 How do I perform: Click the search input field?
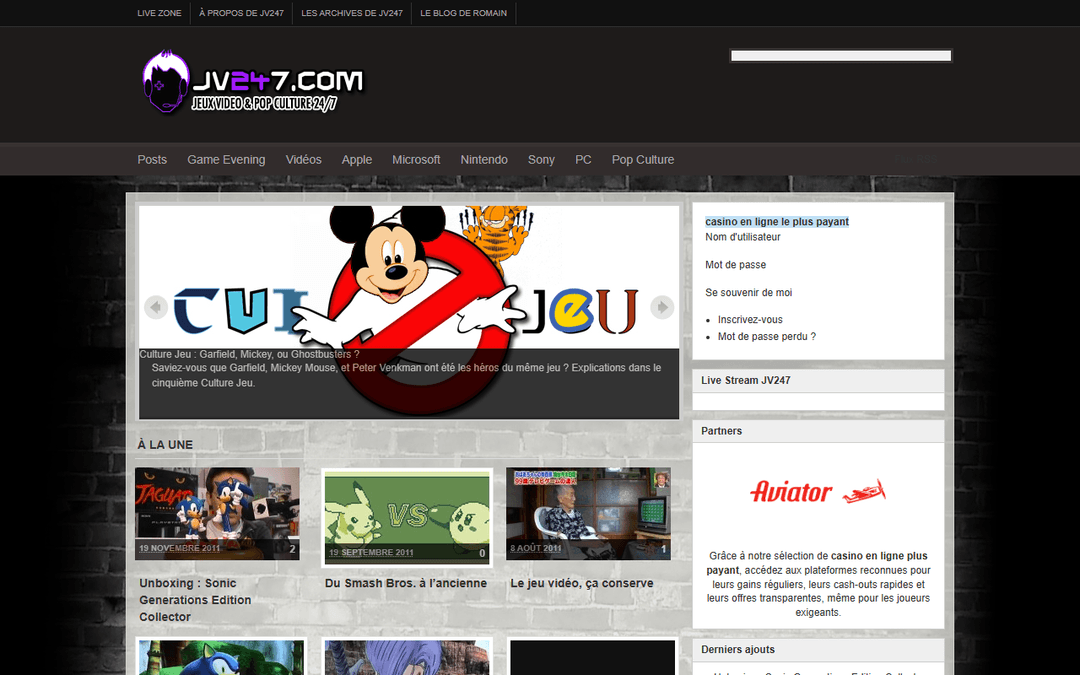[x=841, y=56]
